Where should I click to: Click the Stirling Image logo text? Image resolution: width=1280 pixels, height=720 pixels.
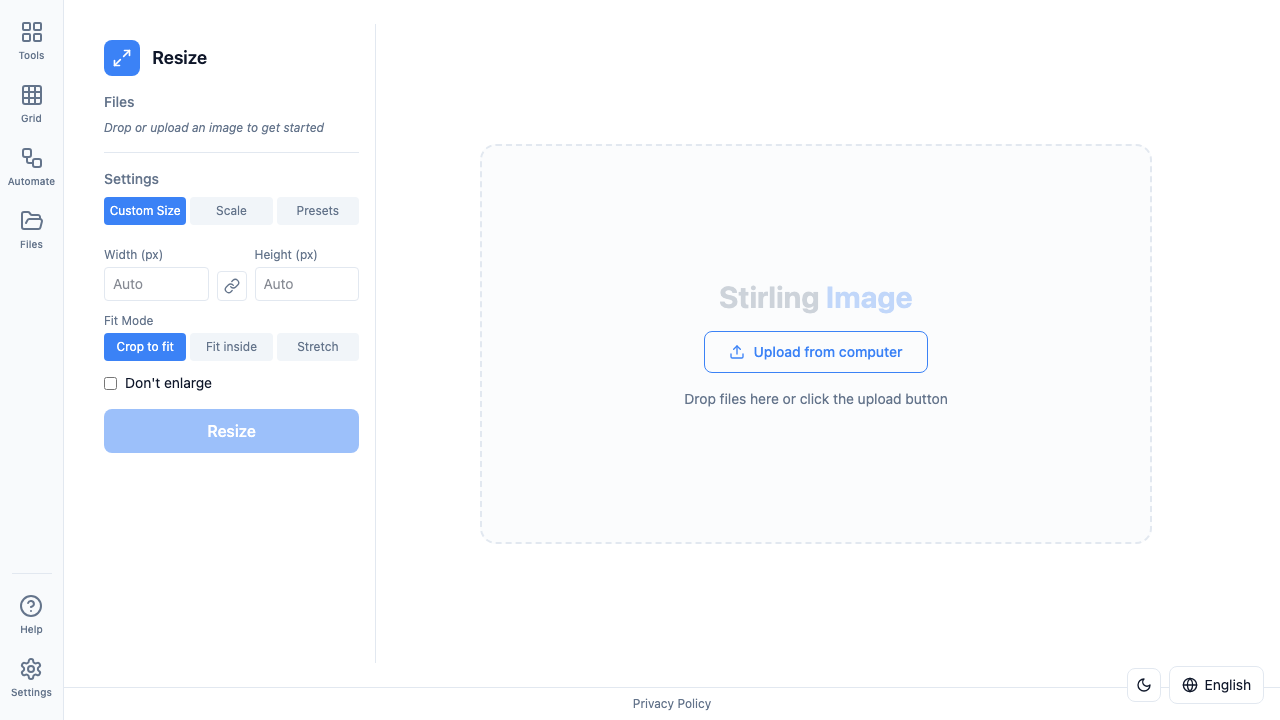click(x=816, y=298)
